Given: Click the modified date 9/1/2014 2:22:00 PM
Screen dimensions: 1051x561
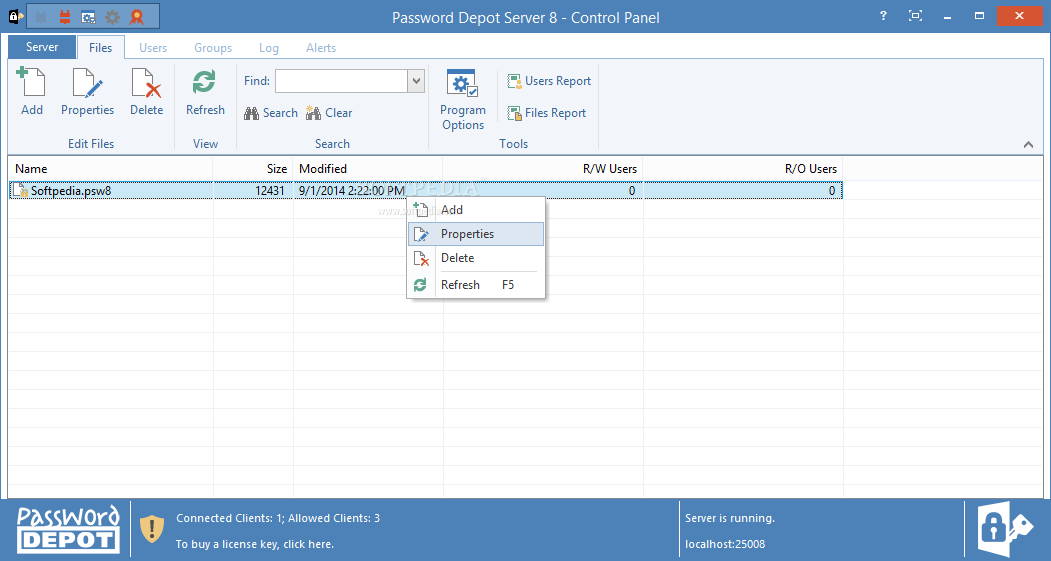Looking at the screenshot, I should pyautogui.click(x=352, y=191).
